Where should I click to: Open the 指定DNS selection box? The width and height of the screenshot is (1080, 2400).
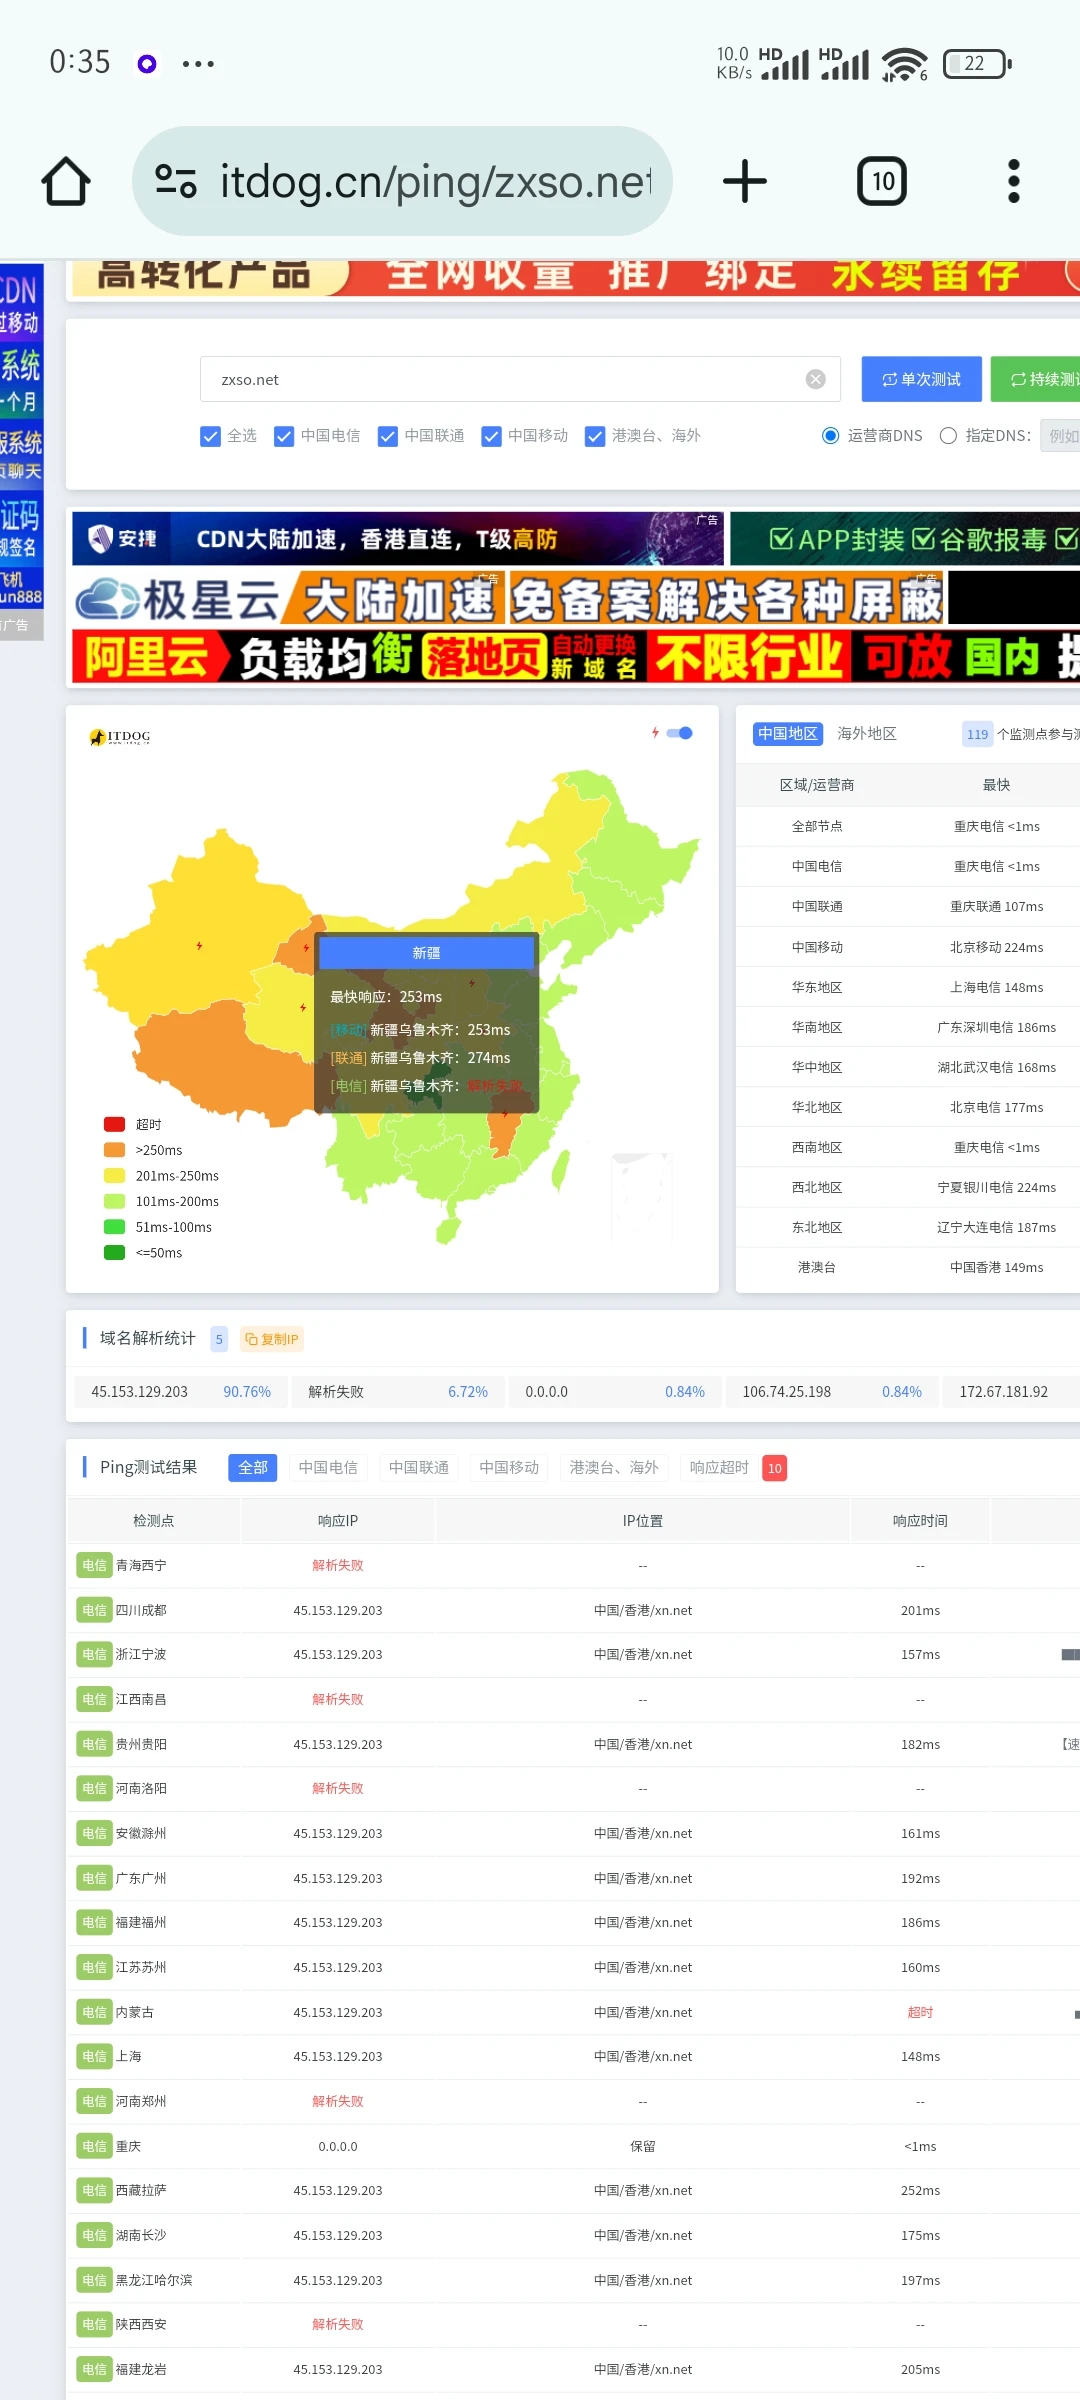pyautogui.click(x=1060, y=436)
